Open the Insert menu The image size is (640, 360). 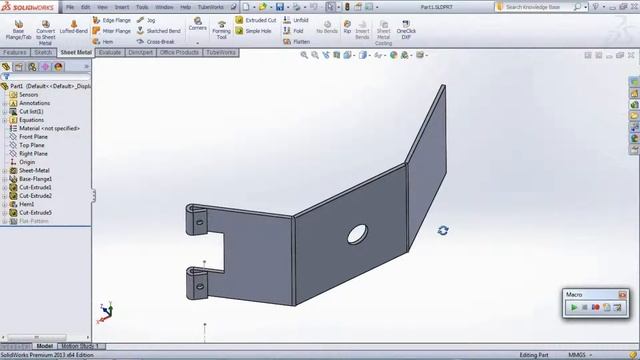pyautogui.click(x=122, y=7)
